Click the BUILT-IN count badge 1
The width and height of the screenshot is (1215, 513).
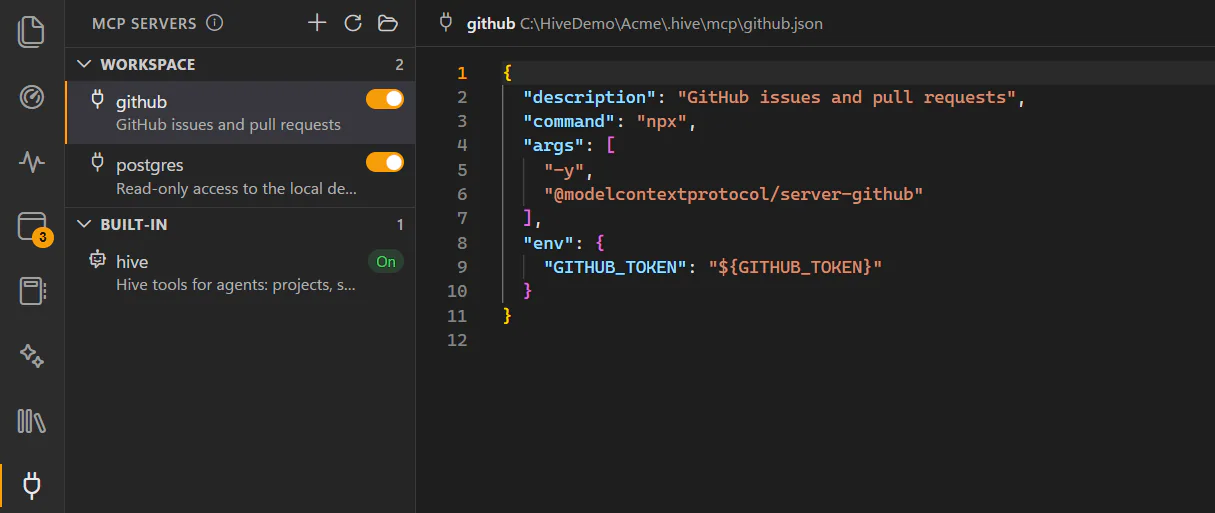400,224
